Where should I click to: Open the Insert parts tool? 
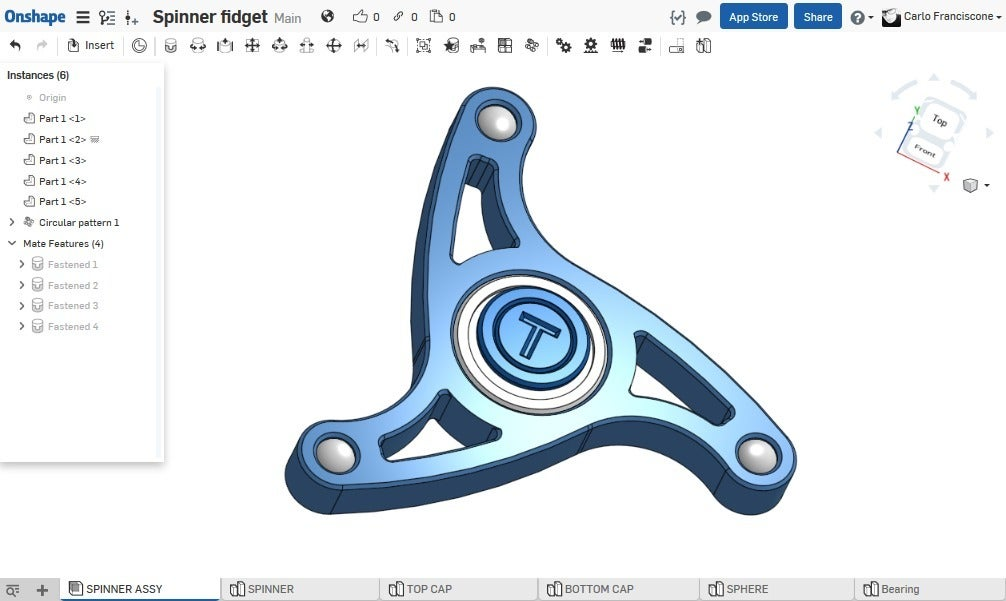92,45
